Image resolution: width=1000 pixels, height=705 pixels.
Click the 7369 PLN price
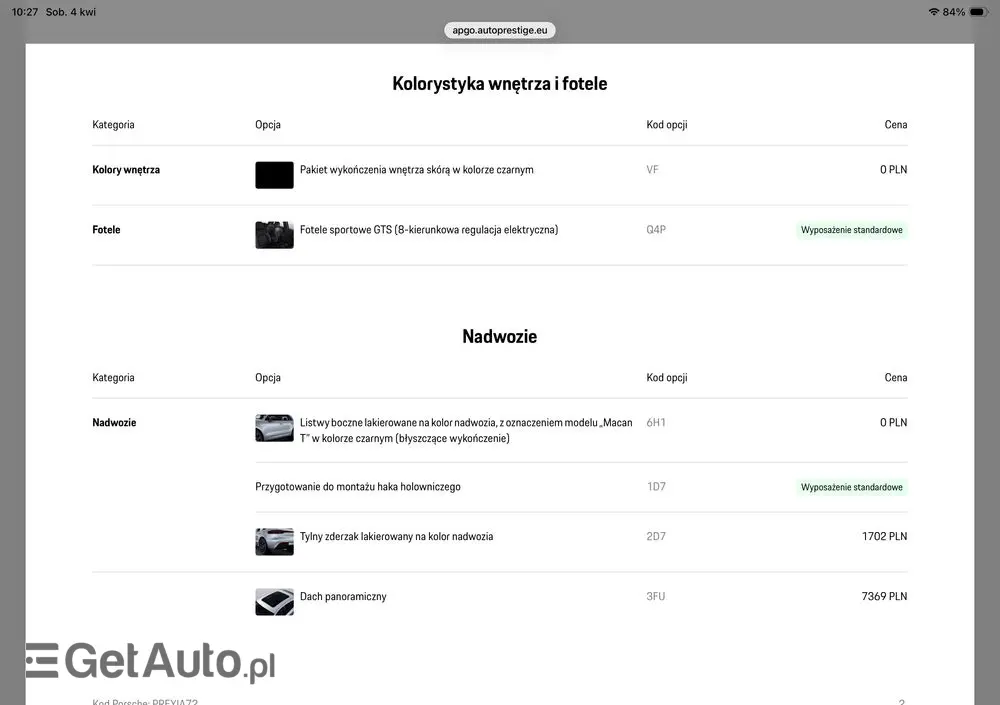point(884,597)
